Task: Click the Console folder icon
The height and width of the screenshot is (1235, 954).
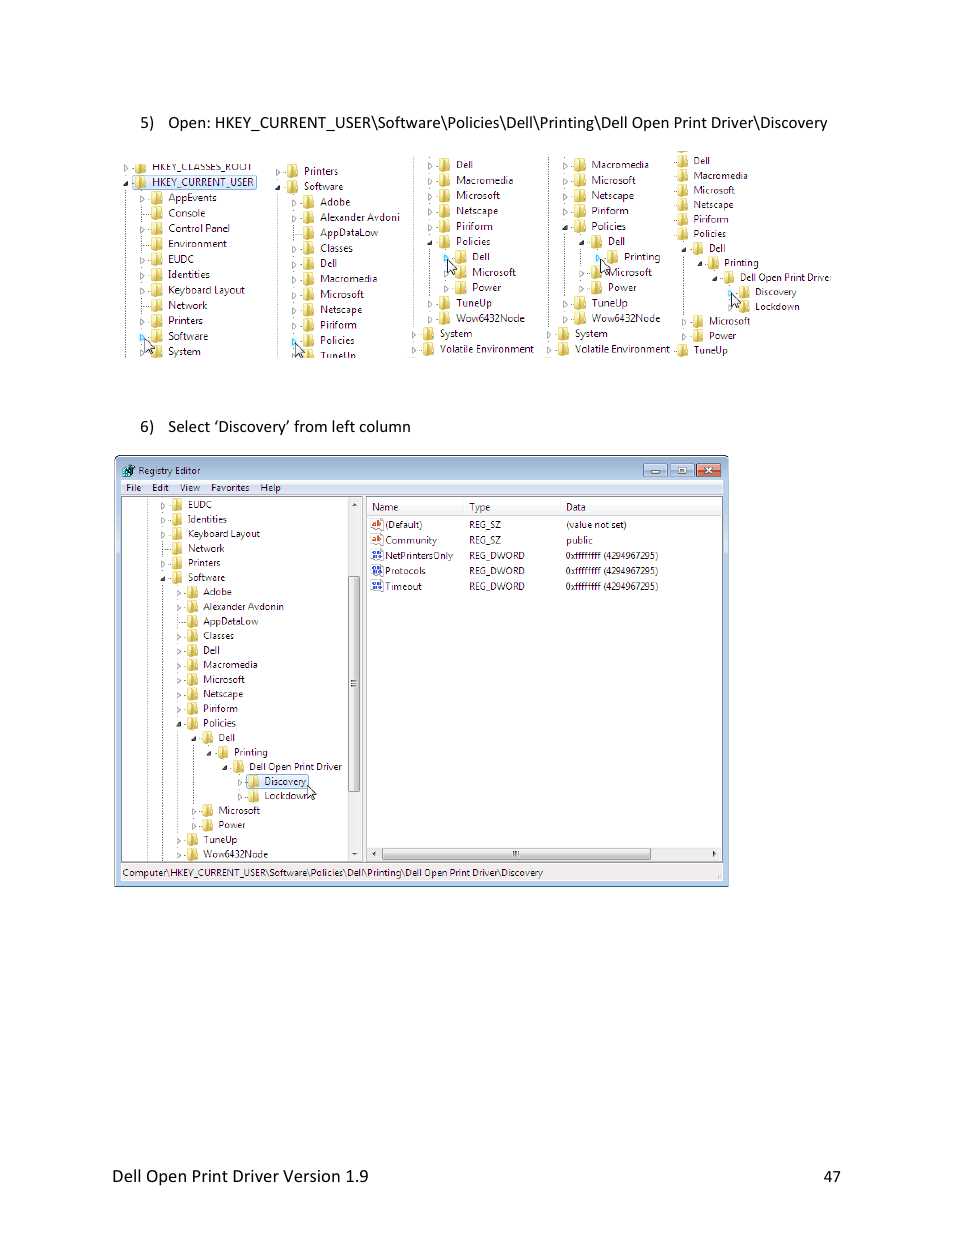Action: pos(157,213)
